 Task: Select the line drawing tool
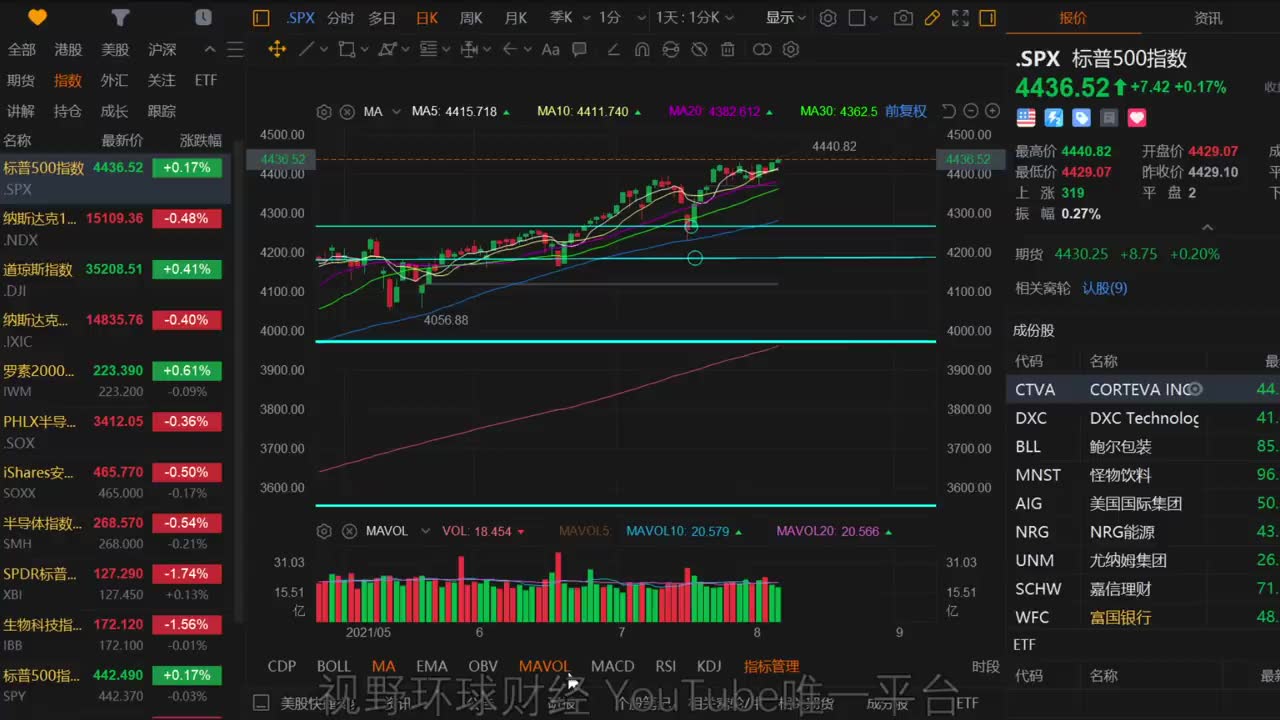(x=306, y=49)
